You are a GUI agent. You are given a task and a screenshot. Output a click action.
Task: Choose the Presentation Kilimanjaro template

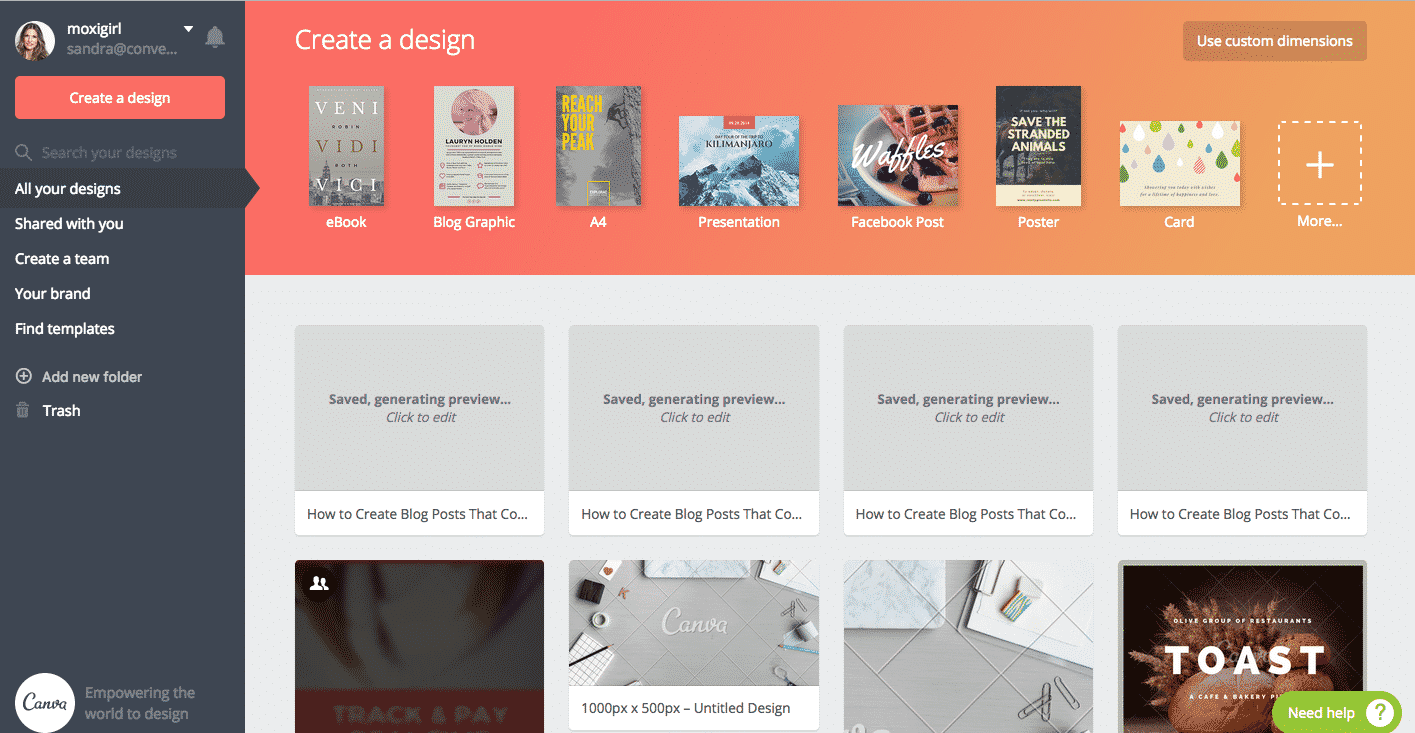click(739, 160)
